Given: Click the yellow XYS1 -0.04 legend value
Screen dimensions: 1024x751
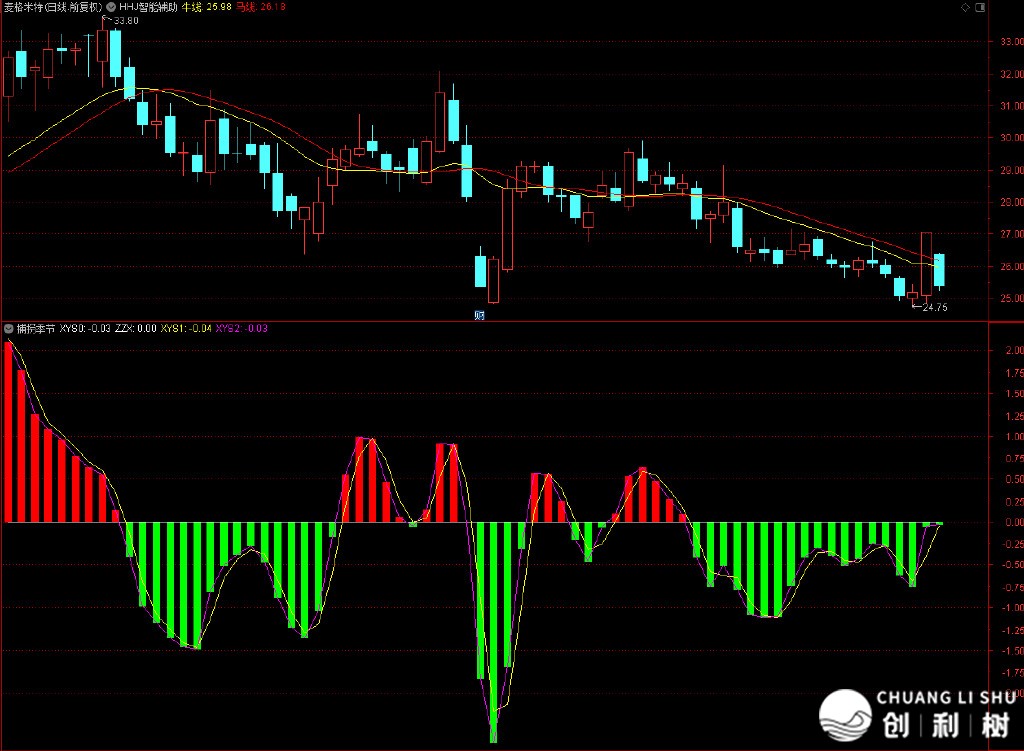Looking at the screenshot, I should click(x=186, y=328).
